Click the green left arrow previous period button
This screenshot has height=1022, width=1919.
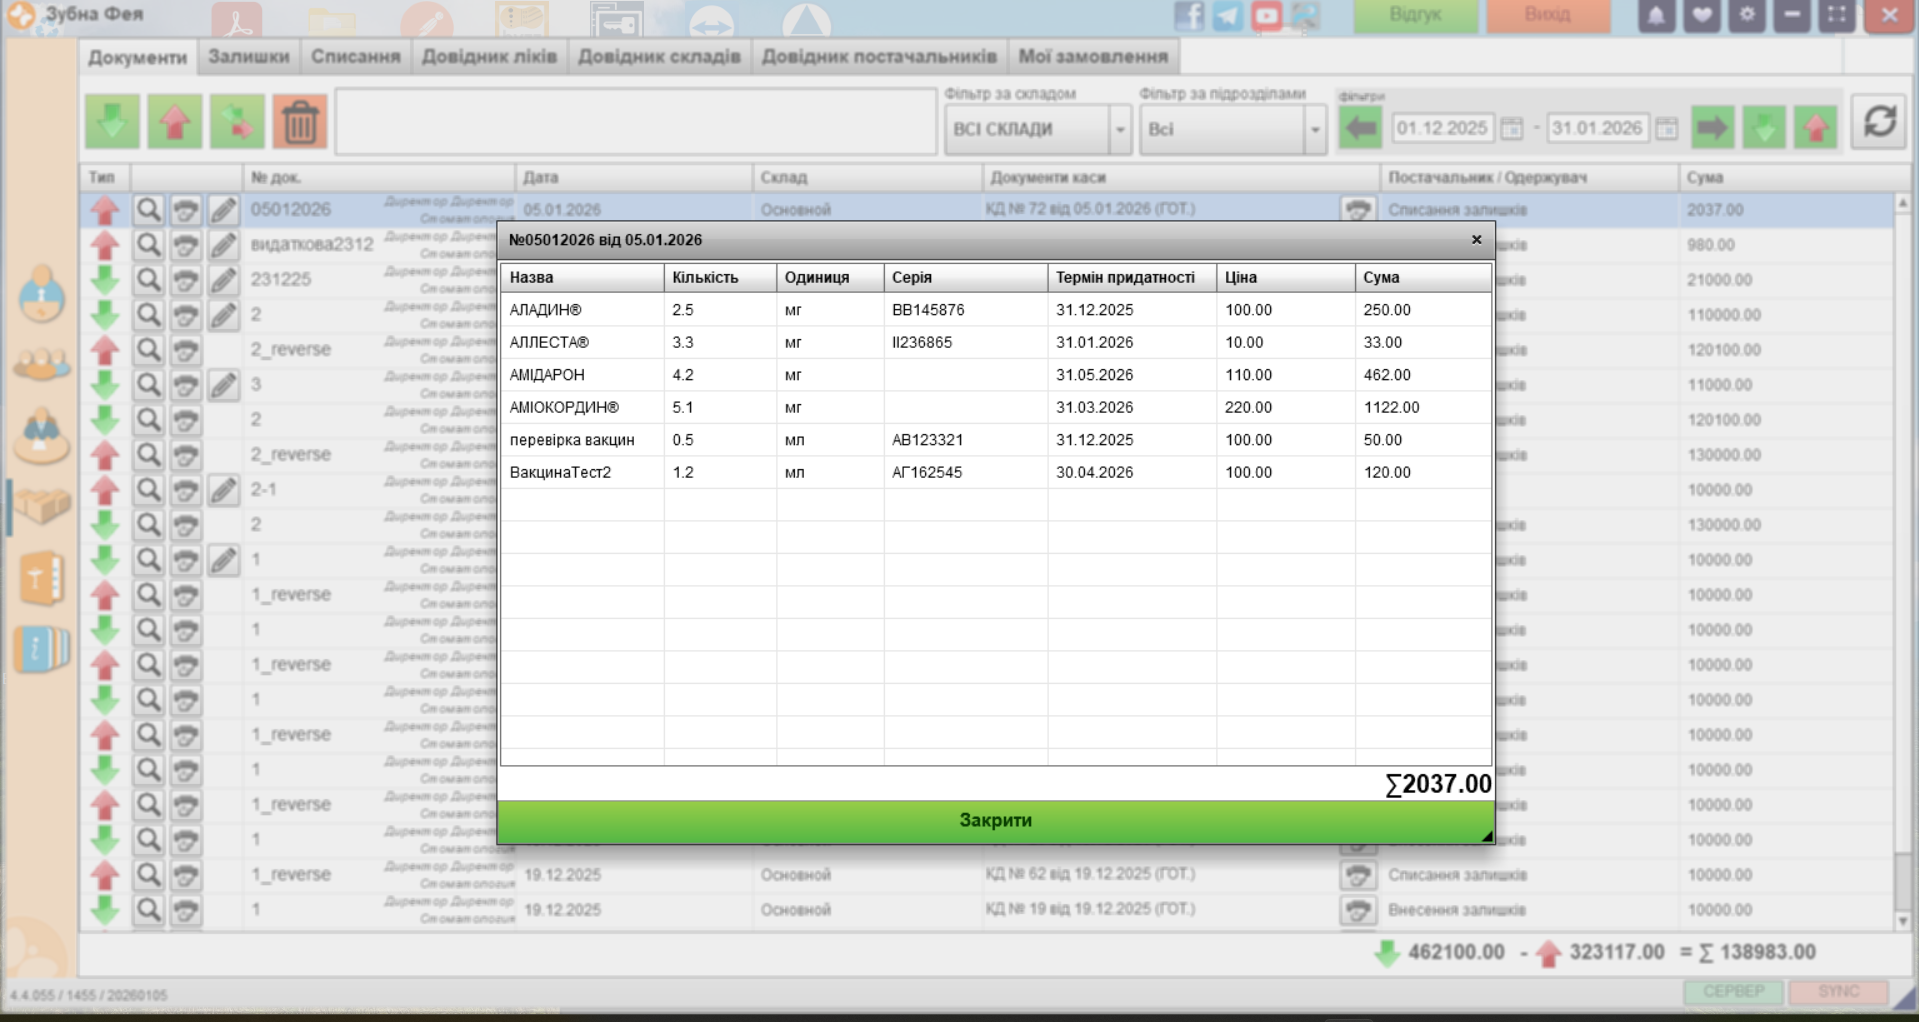pyautogui.click(x=1360, y=128)
